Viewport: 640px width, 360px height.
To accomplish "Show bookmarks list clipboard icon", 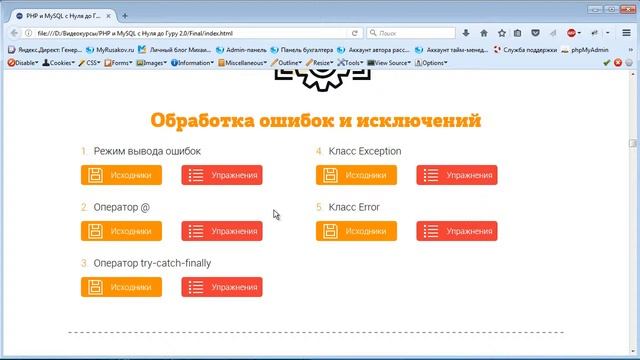I will point(518,33).
